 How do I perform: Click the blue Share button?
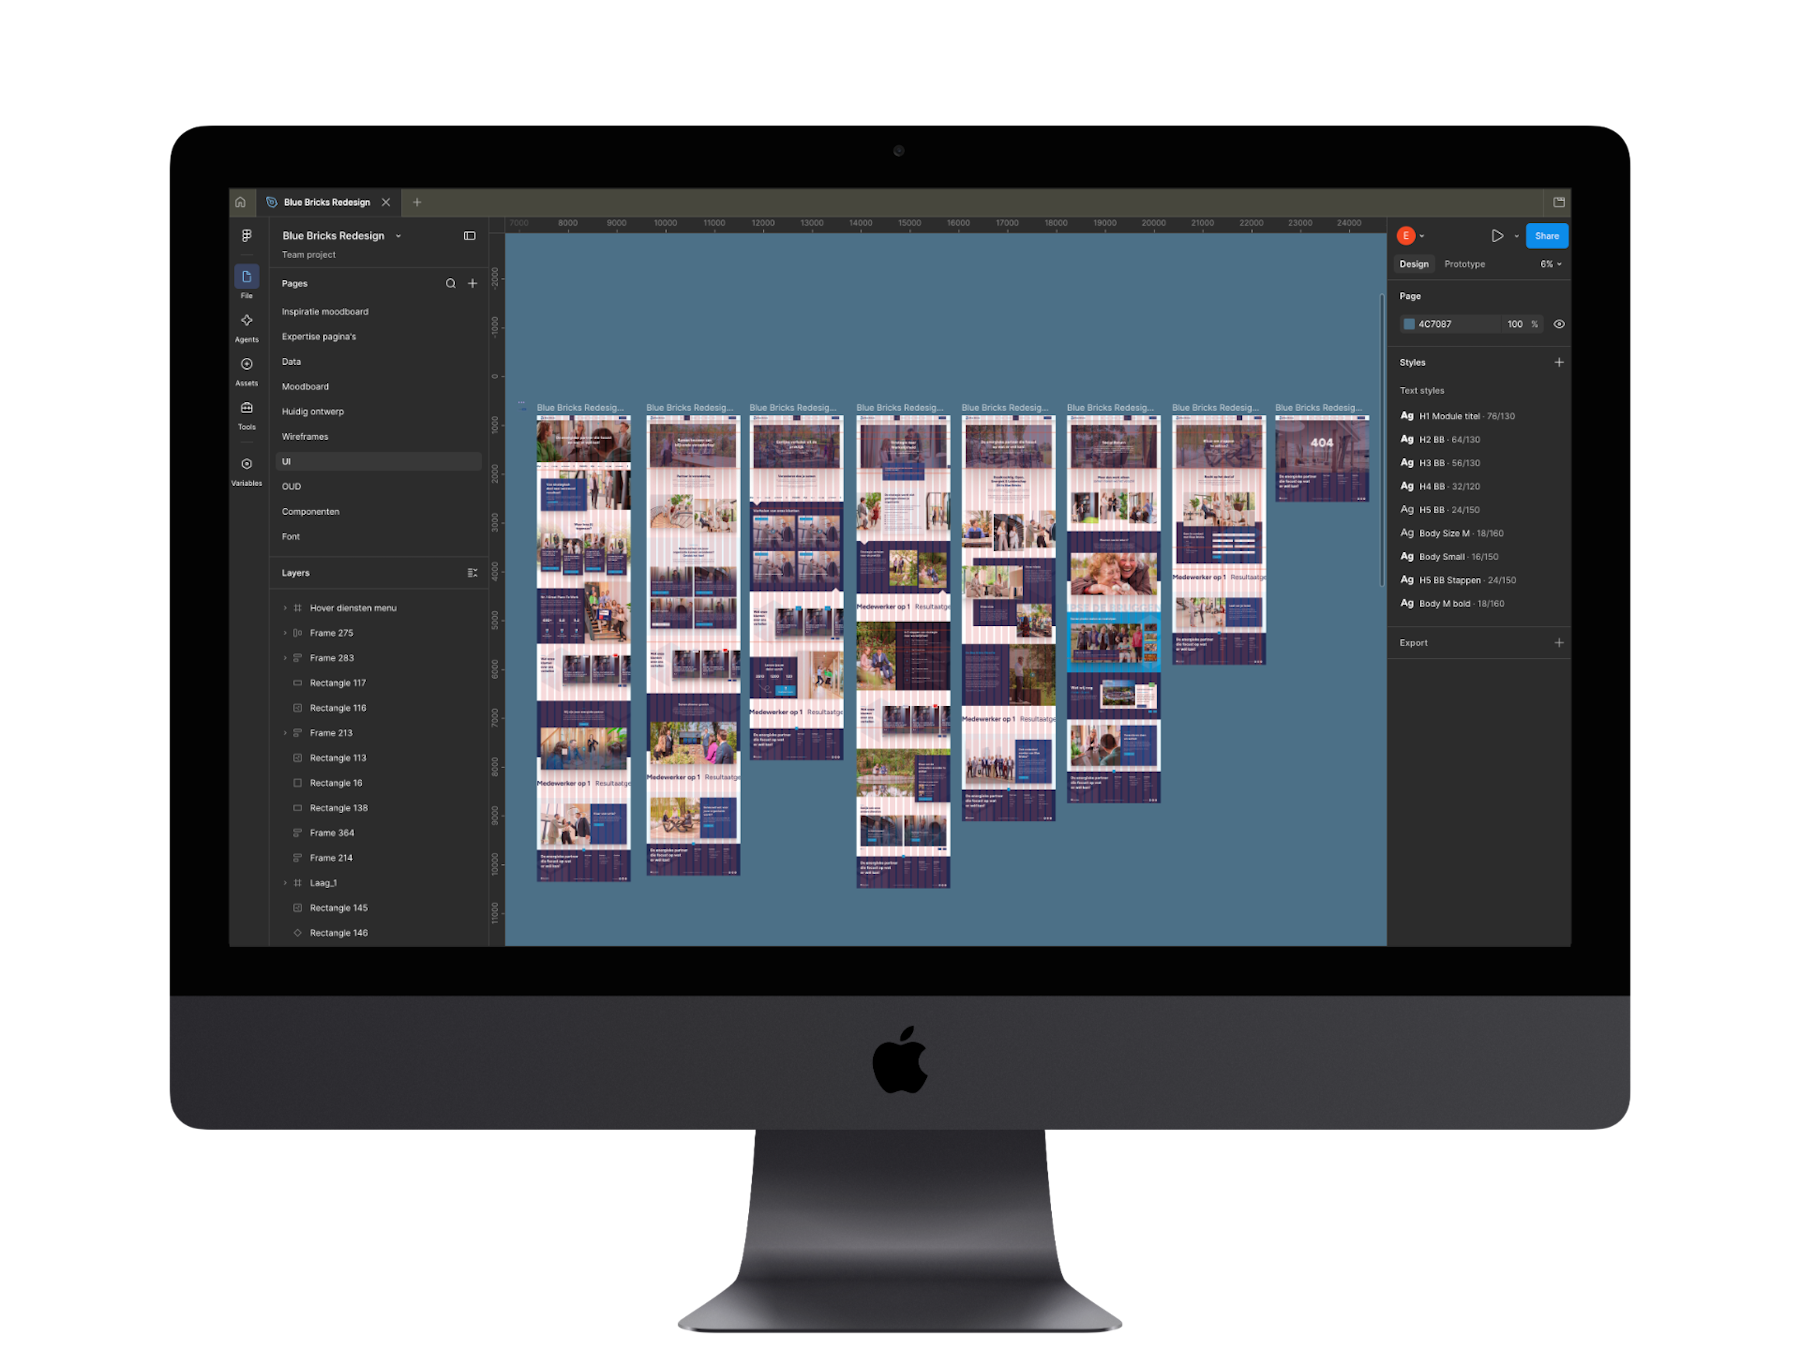tap(1547, 236)
